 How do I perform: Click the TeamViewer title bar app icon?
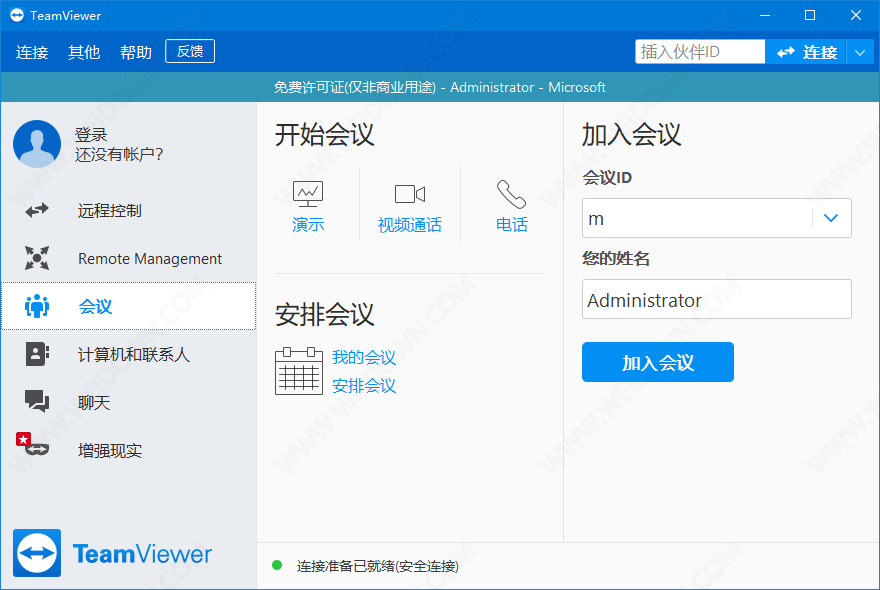coord(17,15)
